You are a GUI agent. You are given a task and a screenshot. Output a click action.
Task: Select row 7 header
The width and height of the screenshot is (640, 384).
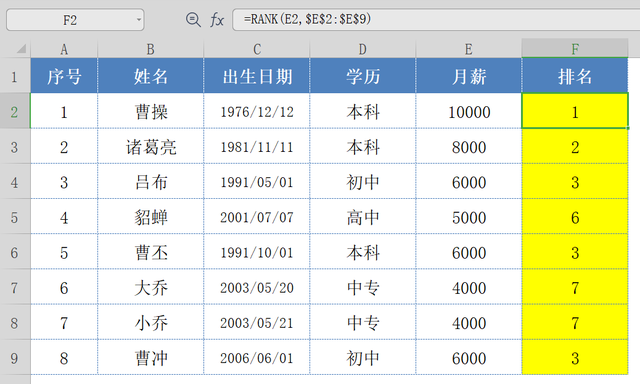15,286
